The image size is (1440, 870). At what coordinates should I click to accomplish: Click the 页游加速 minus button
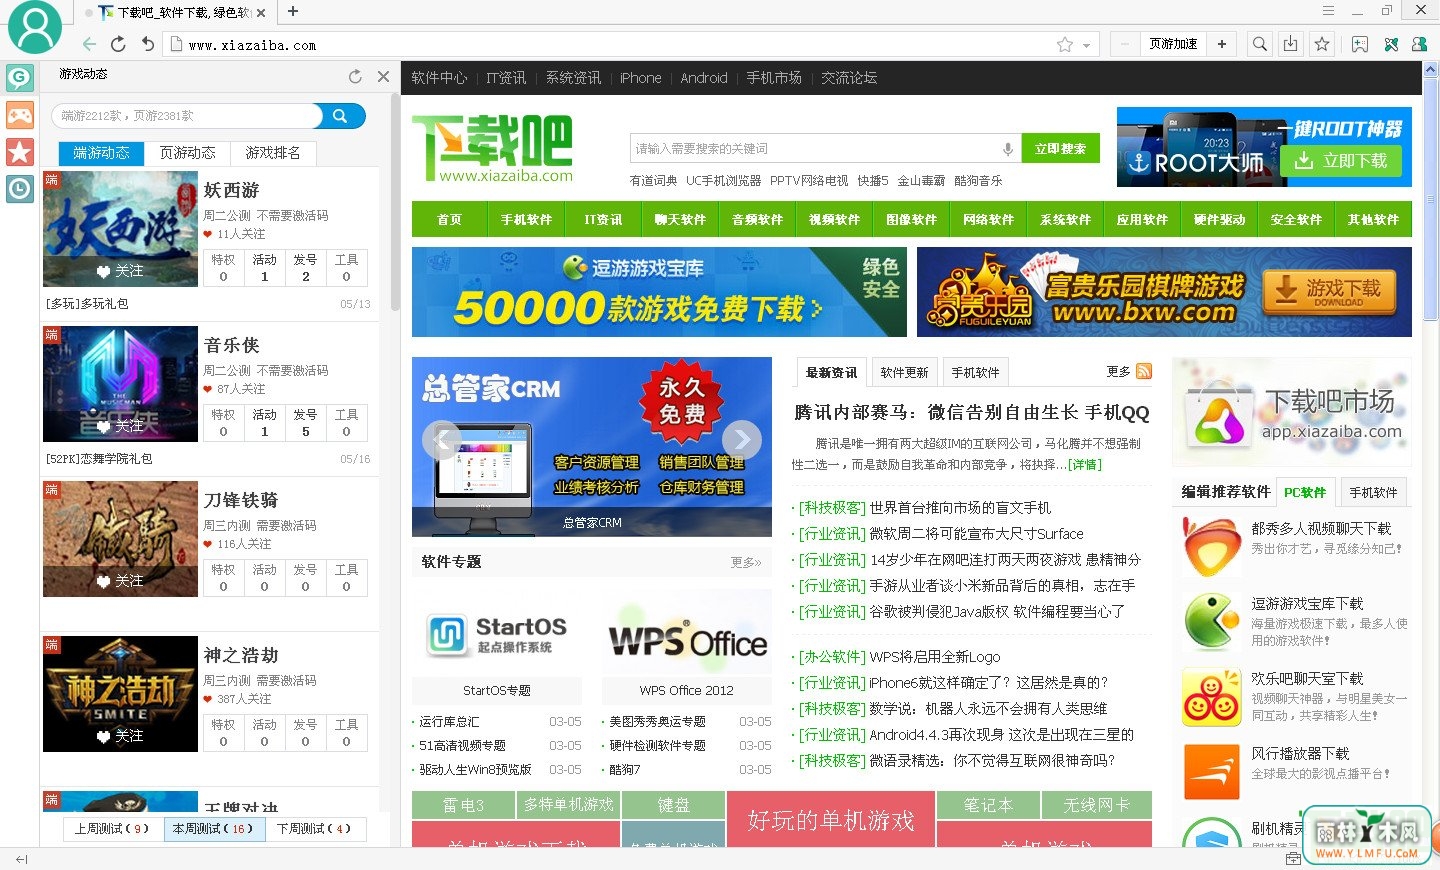pyautogui.click(x=1125, y=44)
